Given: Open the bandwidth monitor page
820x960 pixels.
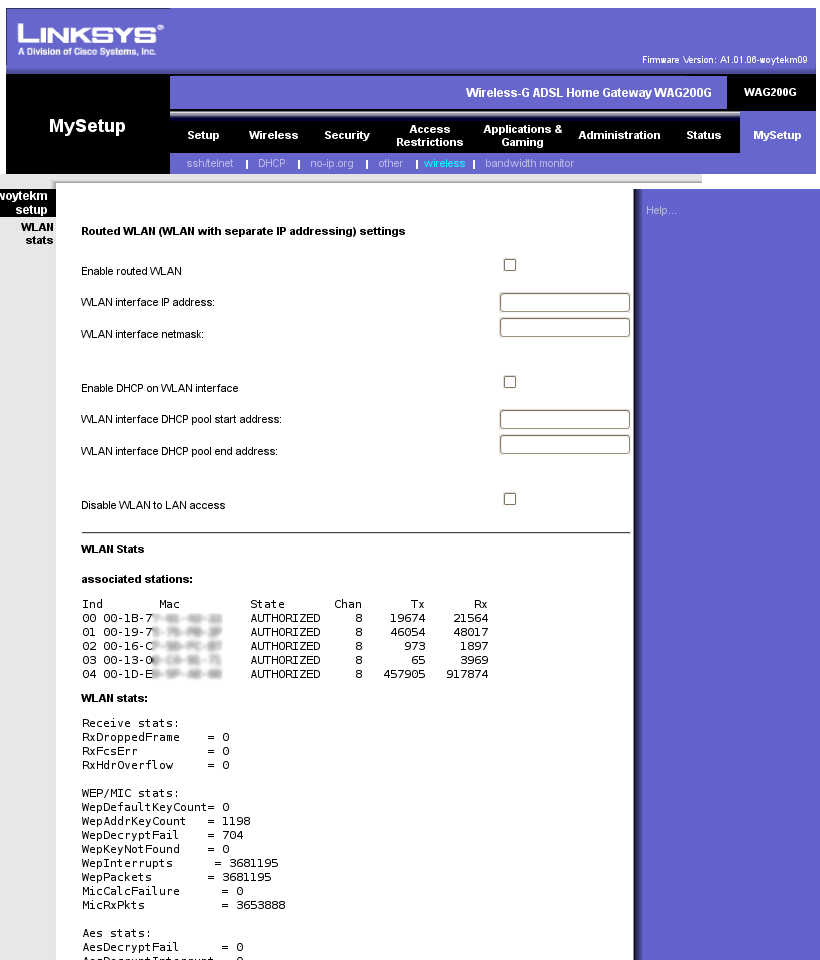Looking at the screenshot, I should point(529,163).
